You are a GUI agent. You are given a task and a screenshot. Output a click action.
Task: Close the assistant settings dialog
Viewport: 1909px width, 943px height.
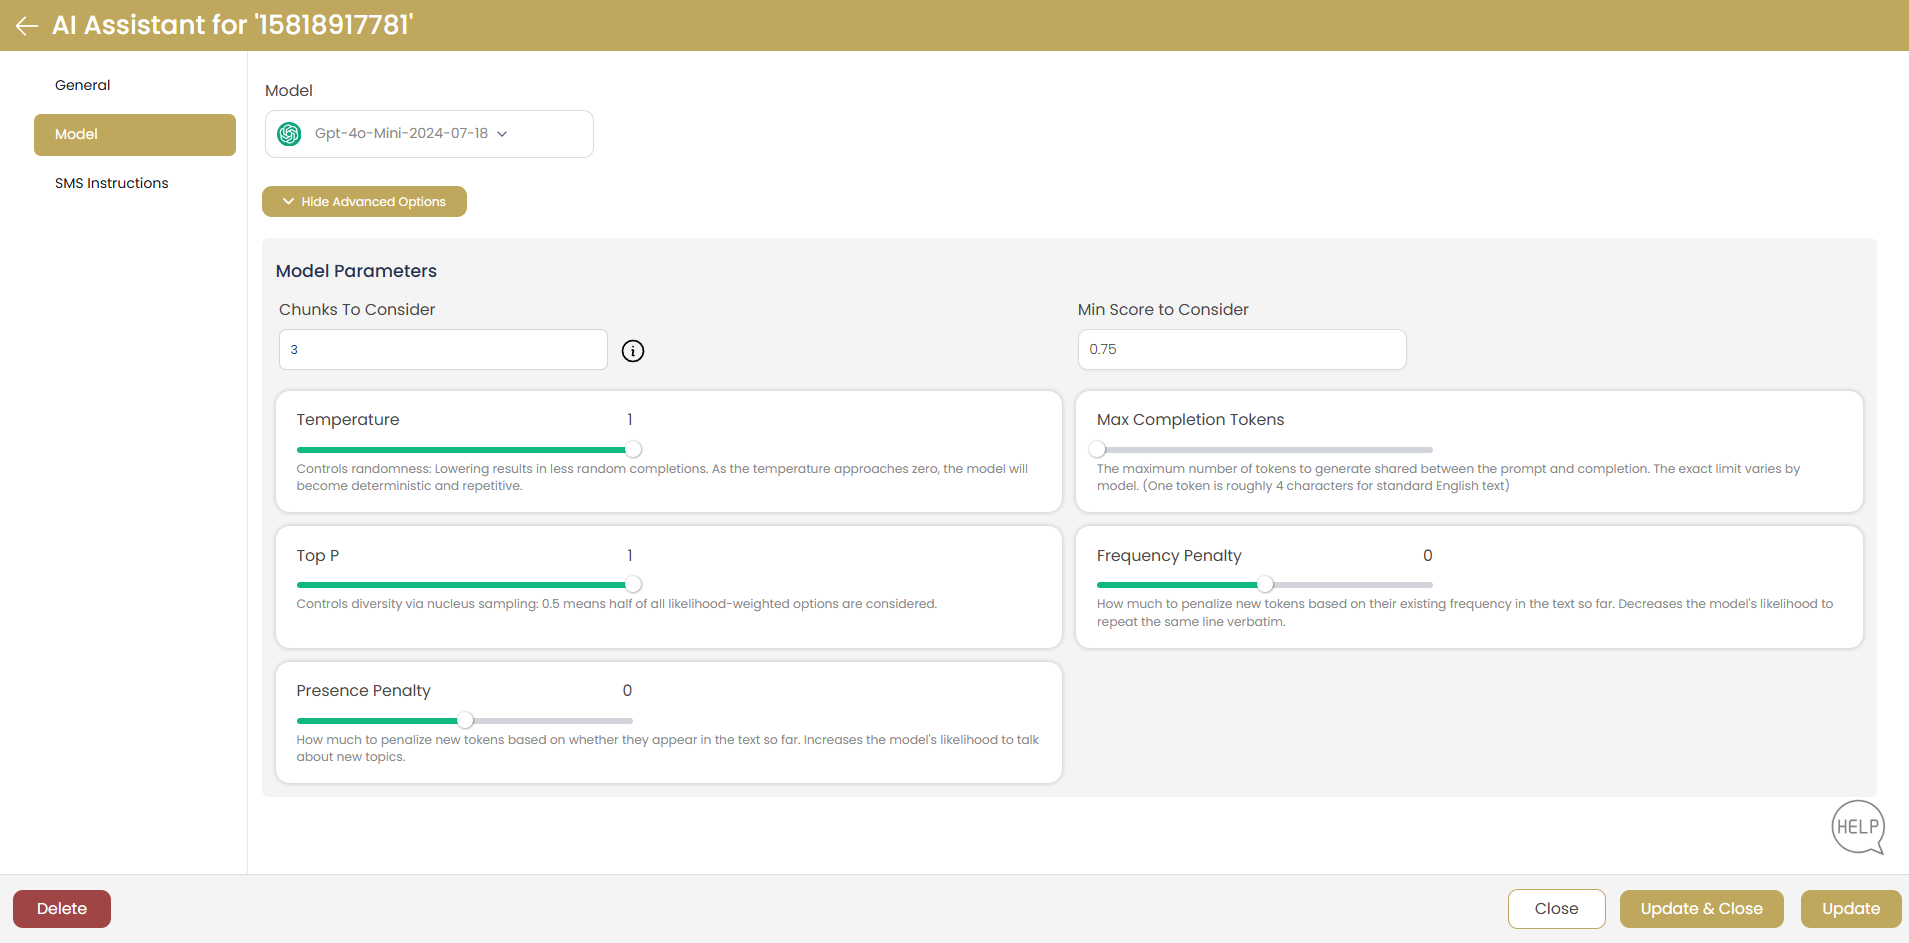(x=1555, y=908)
